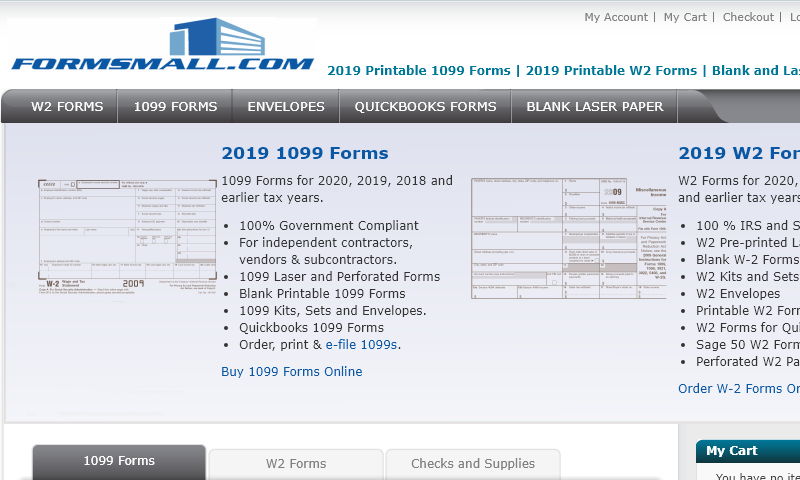The height and width of the screenshot is (480, 800).
Task: Click the 1099 Miscellaneous Income form image
Action: pos(569,238)
